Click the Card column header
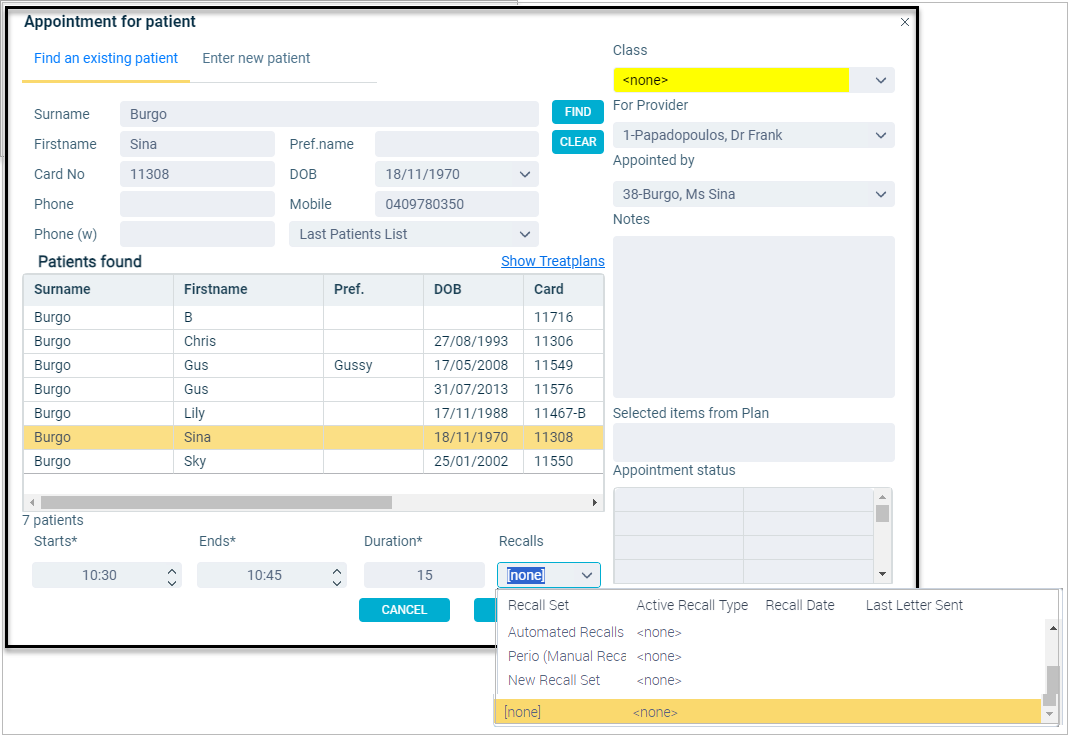Screen dimensions: 1069x739 (563, 290)
